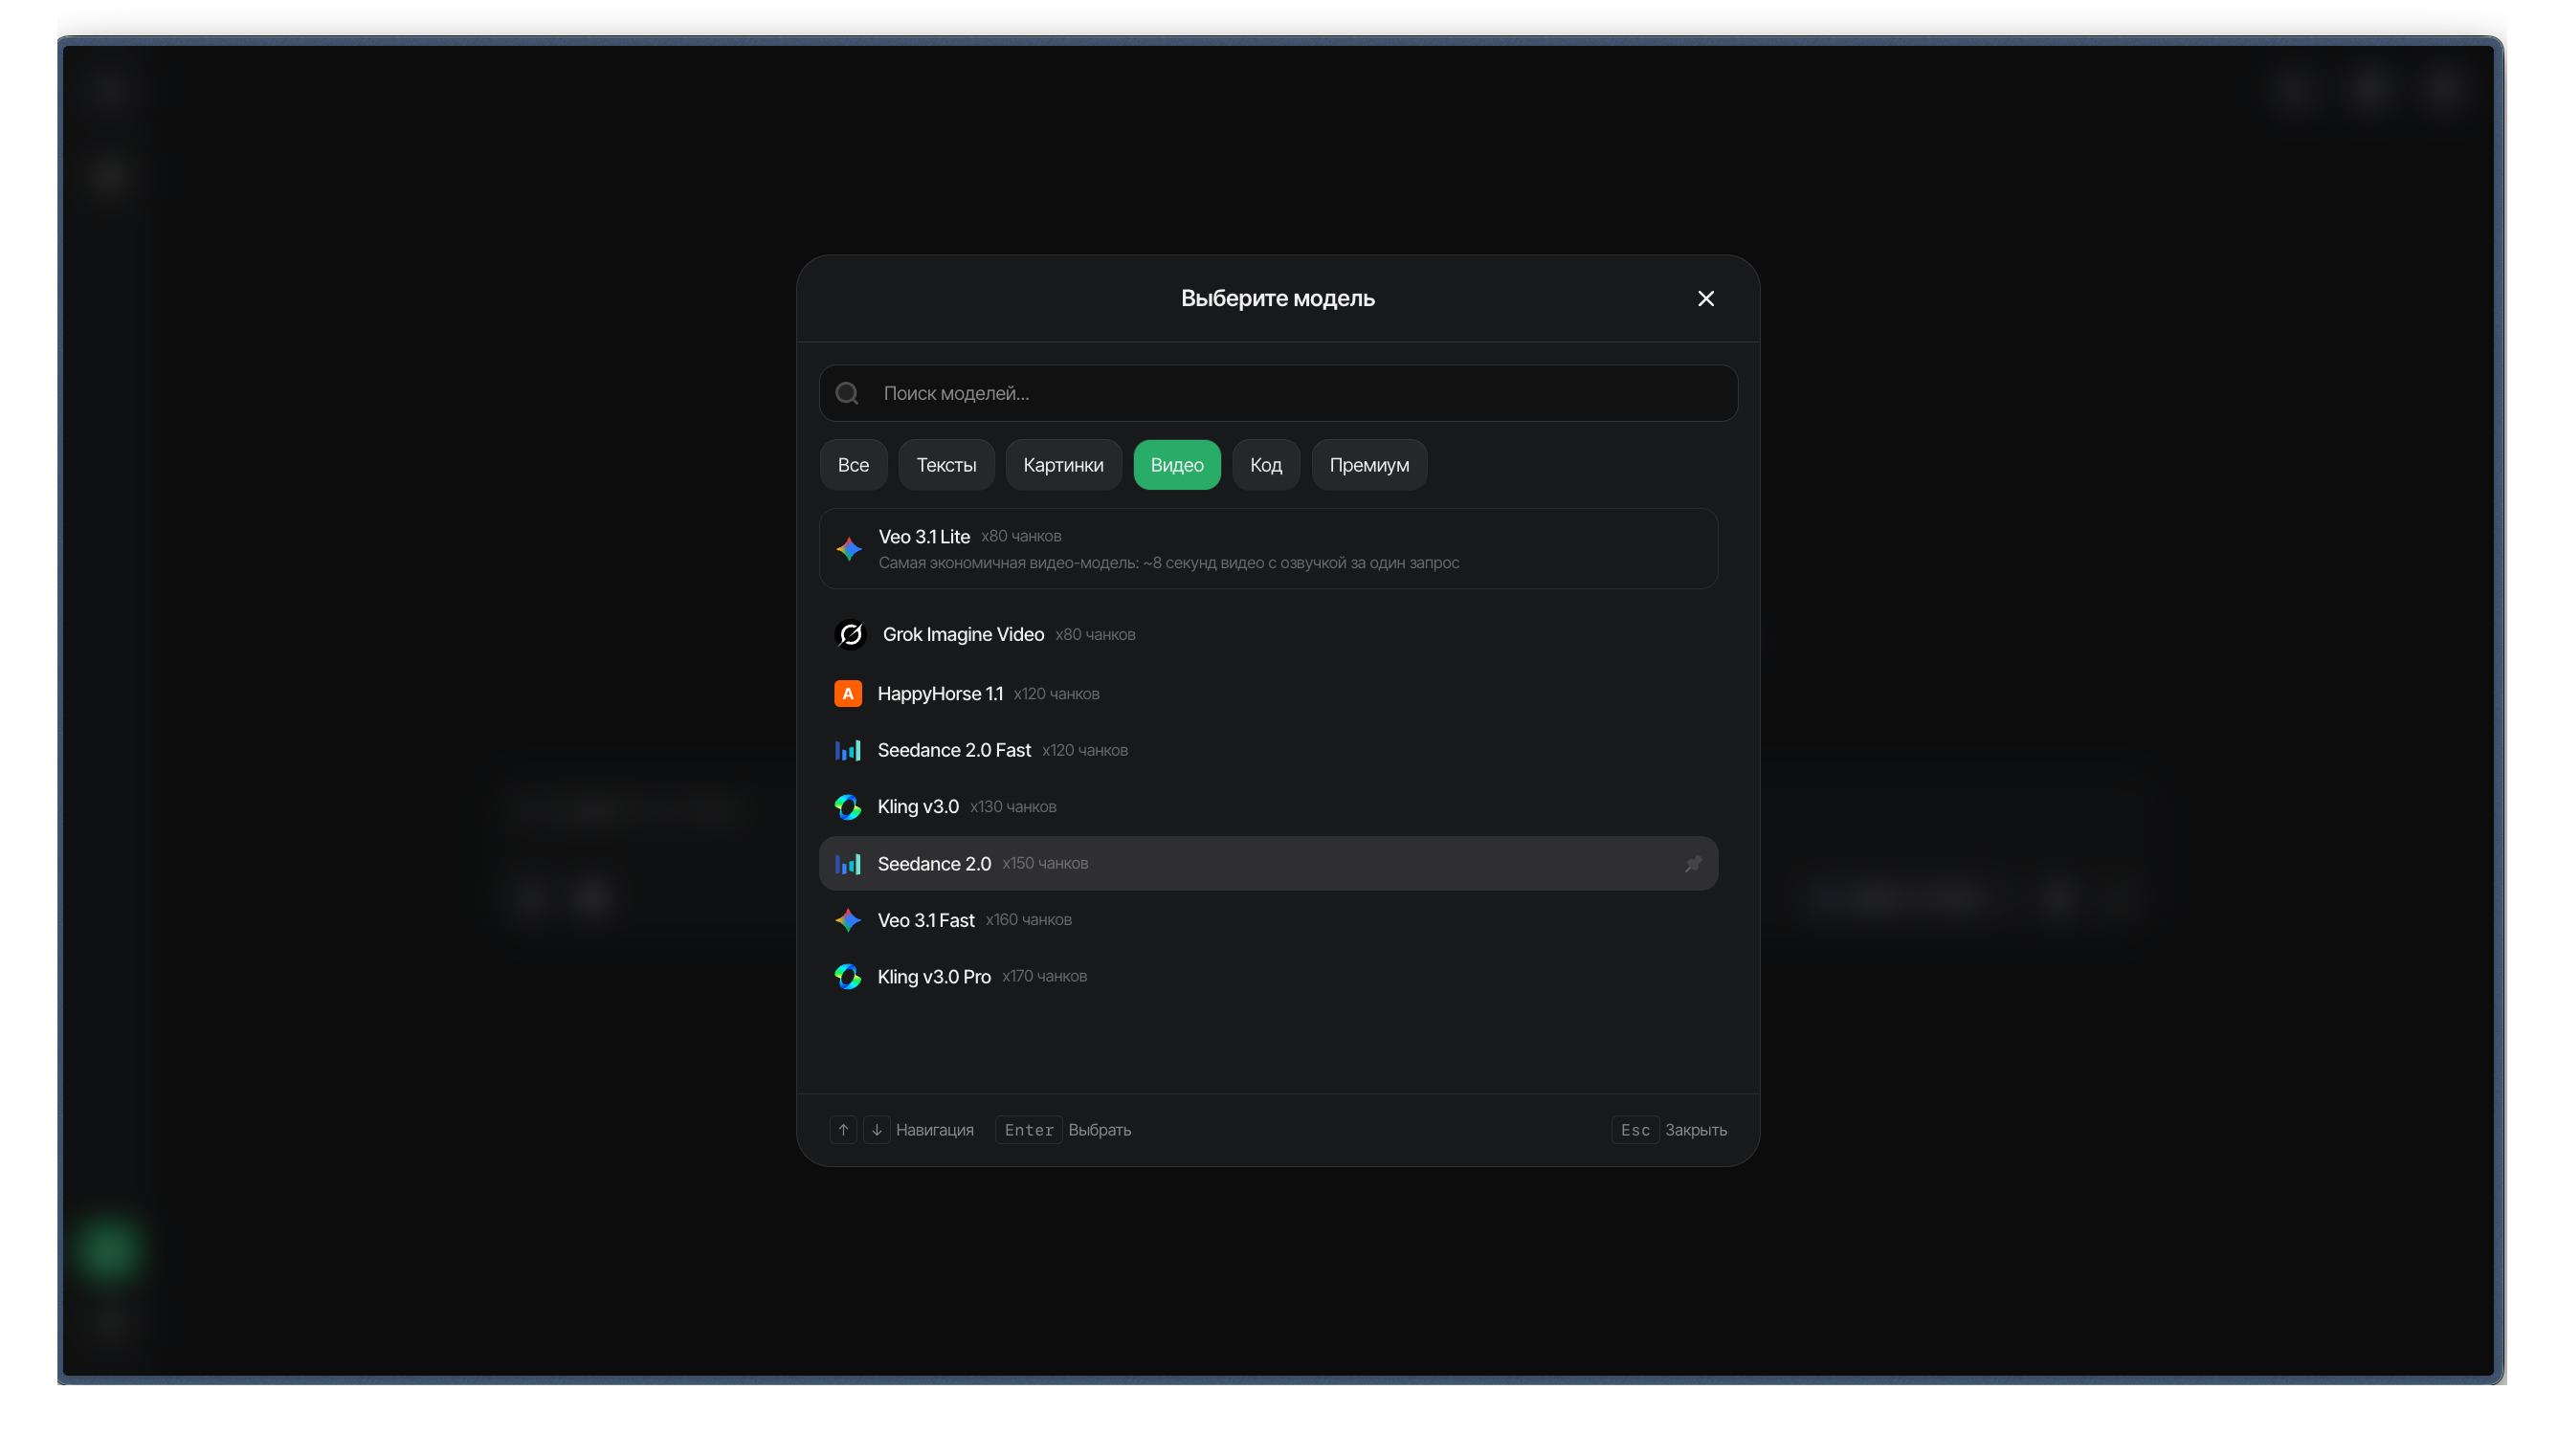Click the HappyHorse 1.1 orange icon
The image size is (2557, 1456).
pos(847,694)
